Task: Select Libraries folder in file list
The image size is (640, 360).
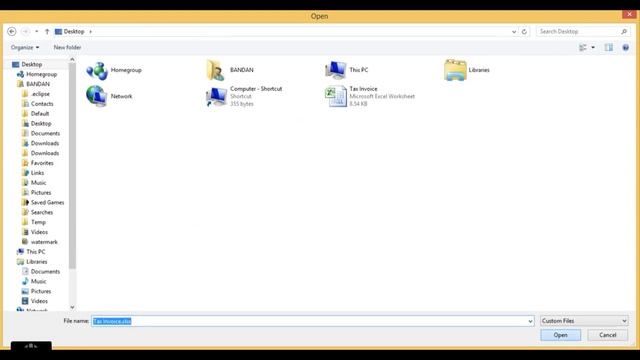Action: pyautogui.click(x=467, y=70)
